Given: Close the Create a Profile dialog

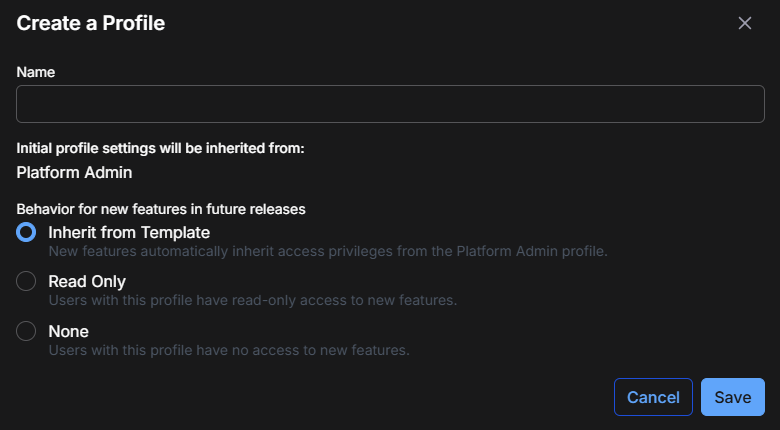Looking at the screenshot, I should click(744, 23).
